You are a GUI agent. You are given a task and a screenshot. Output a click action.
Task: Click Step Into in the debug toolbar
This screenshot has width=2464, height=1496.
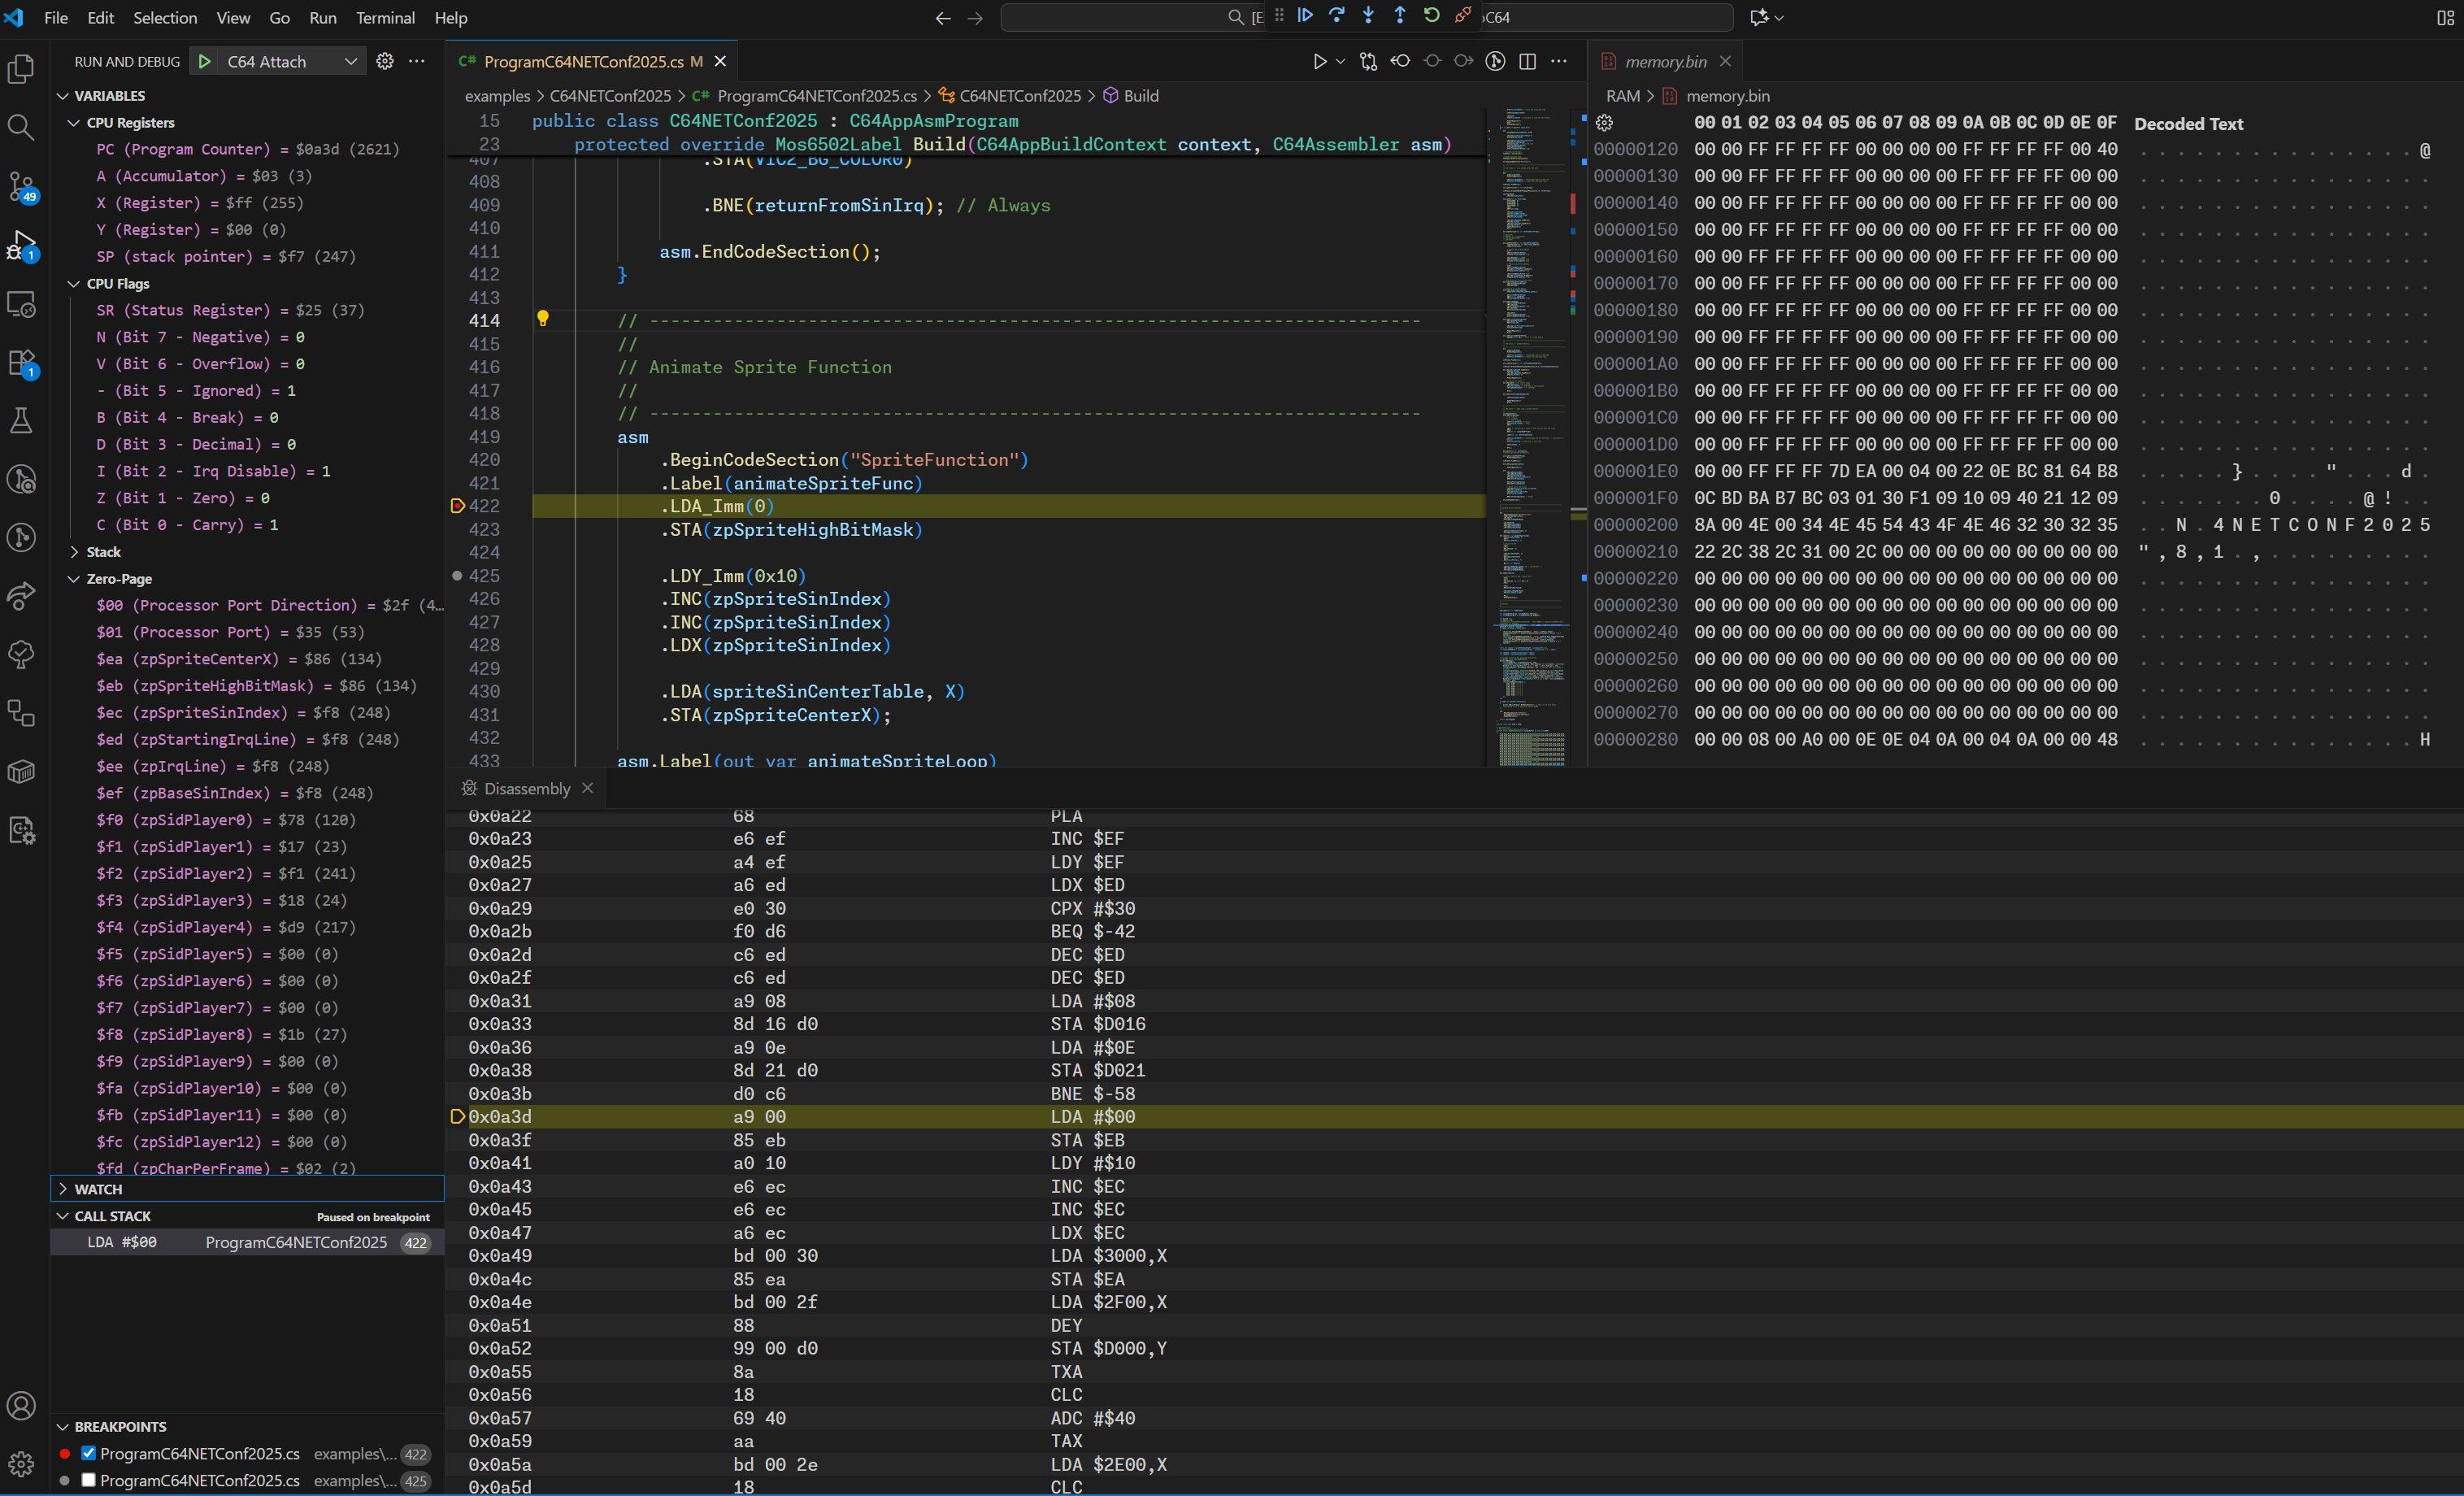point(1368,15)
